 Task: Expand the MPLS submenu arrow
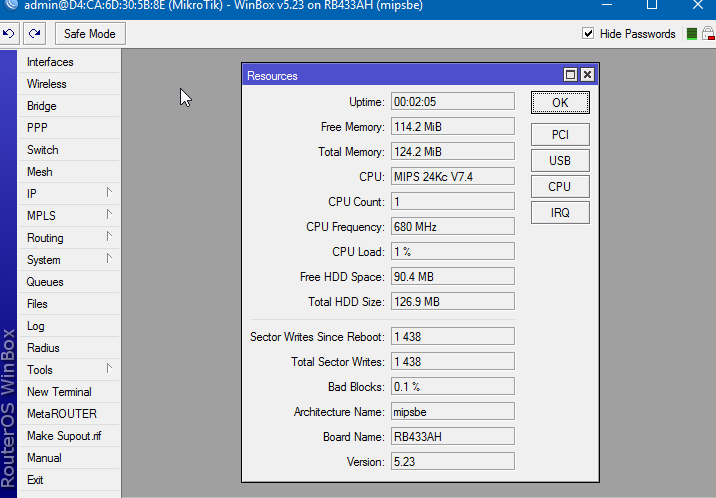(x=109, y=214)
